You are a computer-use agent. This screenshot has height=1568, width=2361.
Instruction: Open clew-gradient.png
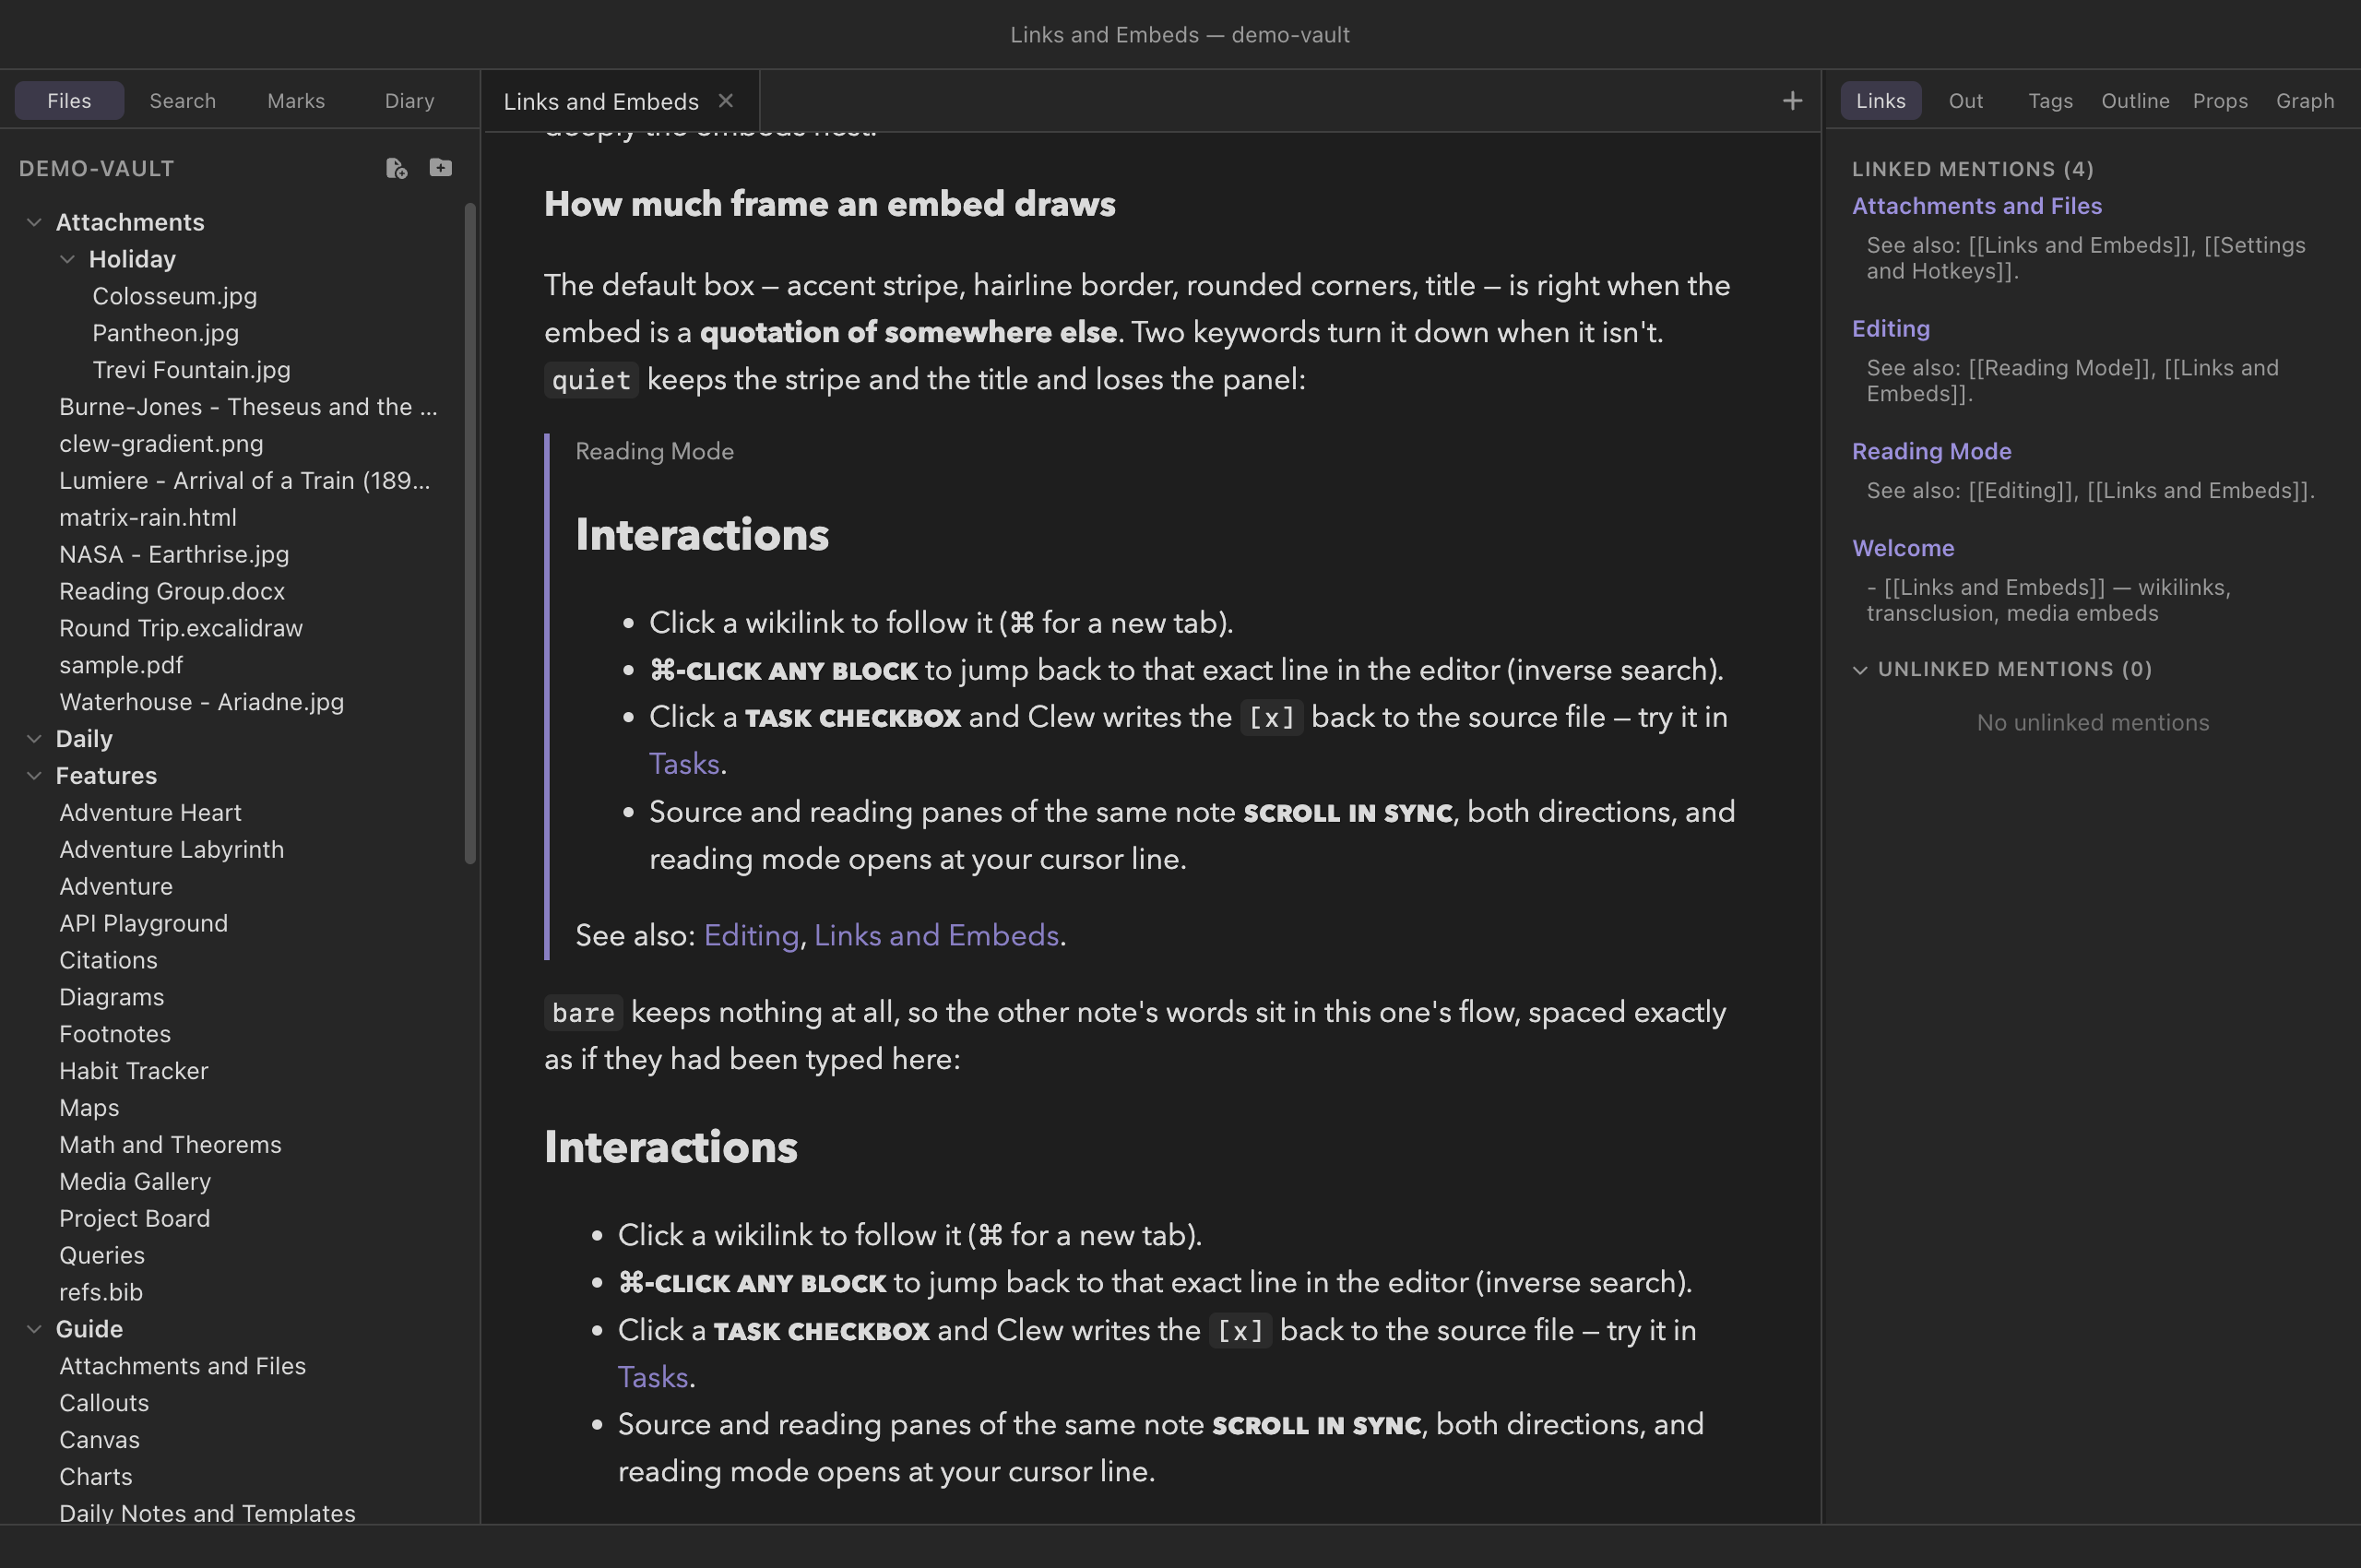pos(161,444)
